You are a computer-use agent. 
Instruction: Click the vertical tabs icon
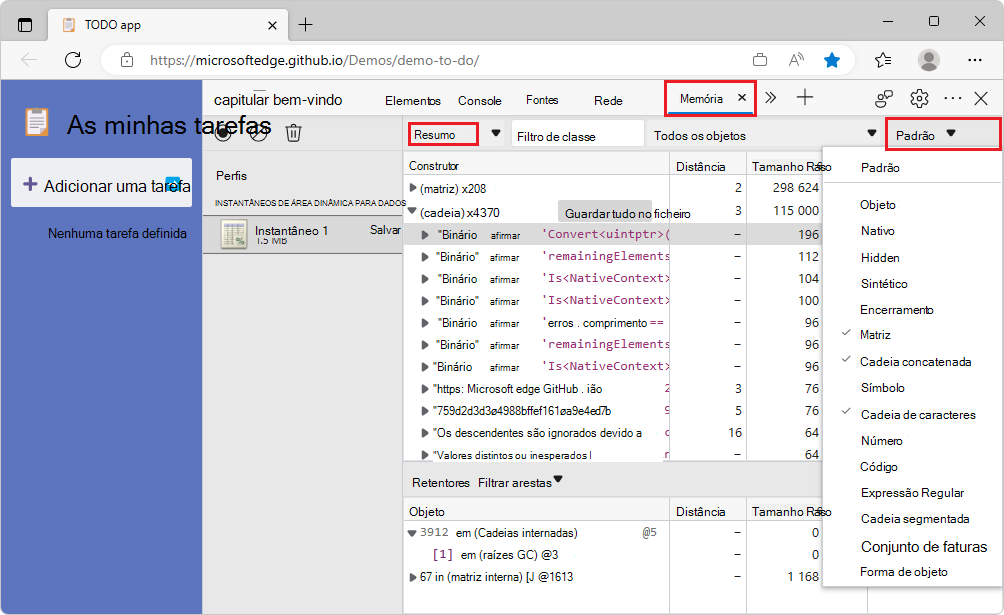coord(24,25)
